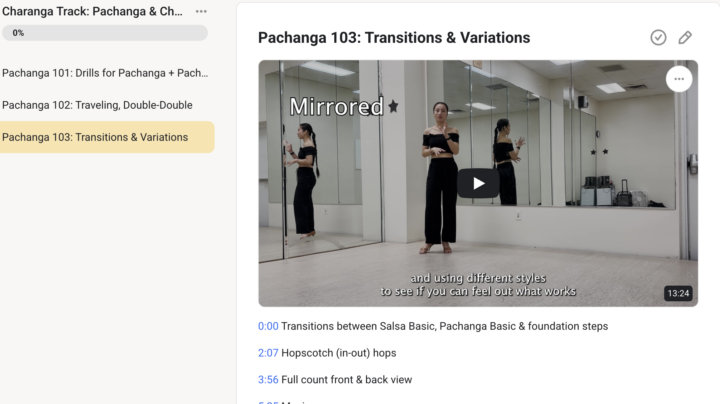Play the Pachanga 103 video

[478, 183]
